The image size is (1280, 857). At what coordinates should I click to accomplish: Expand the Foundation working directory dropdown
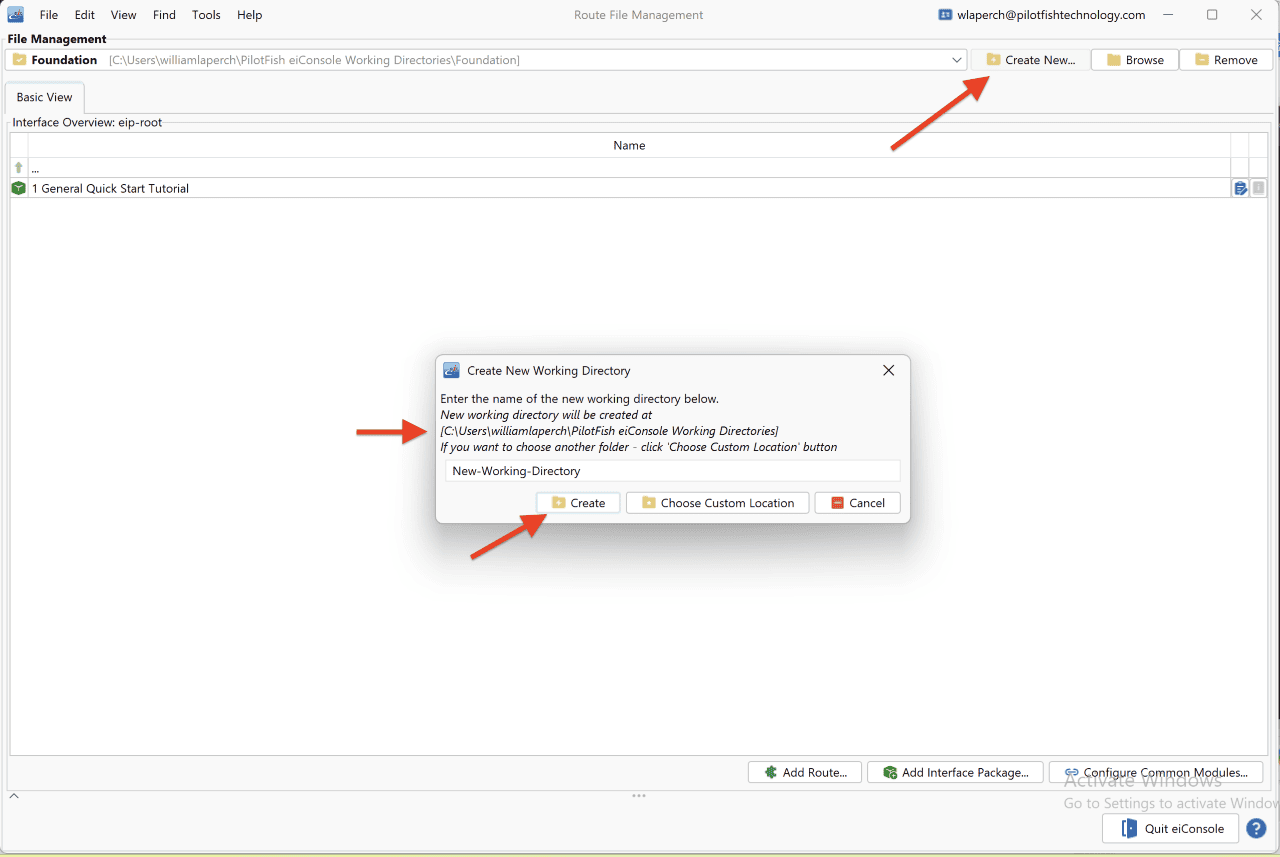point(957,60)
